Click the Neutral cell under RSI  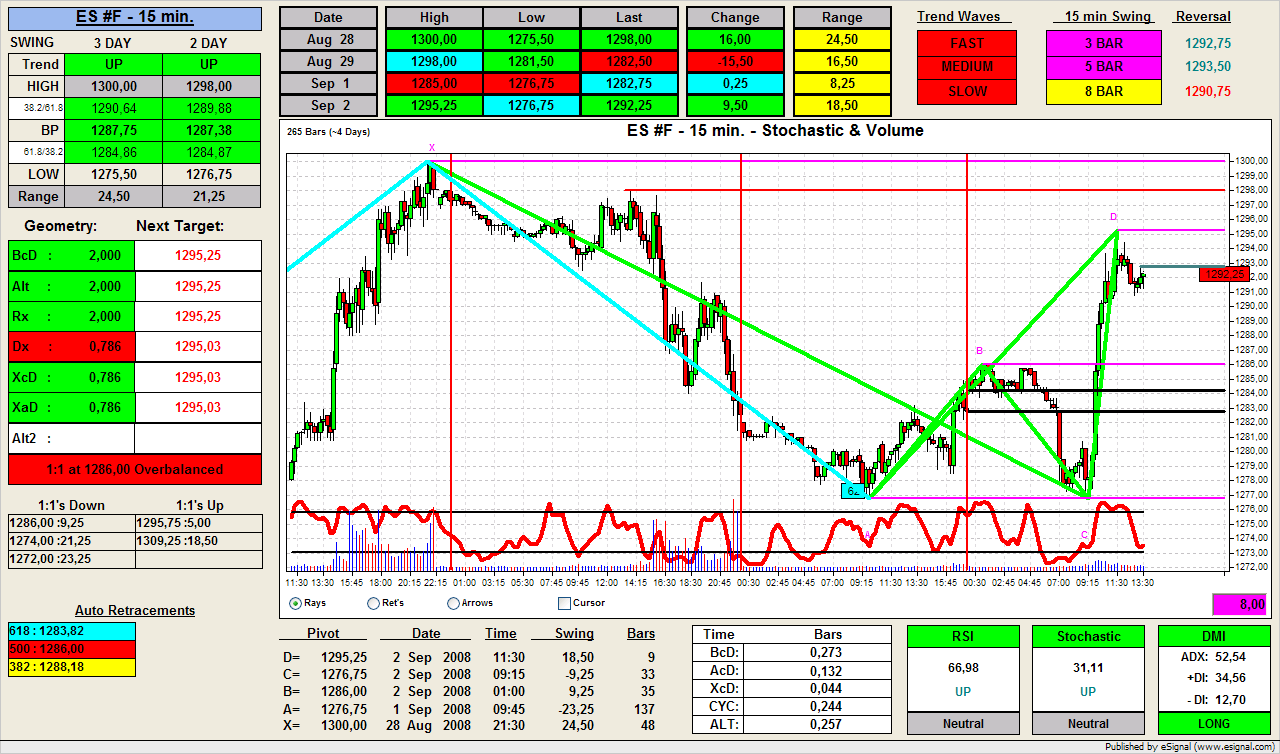pos(963,723)
